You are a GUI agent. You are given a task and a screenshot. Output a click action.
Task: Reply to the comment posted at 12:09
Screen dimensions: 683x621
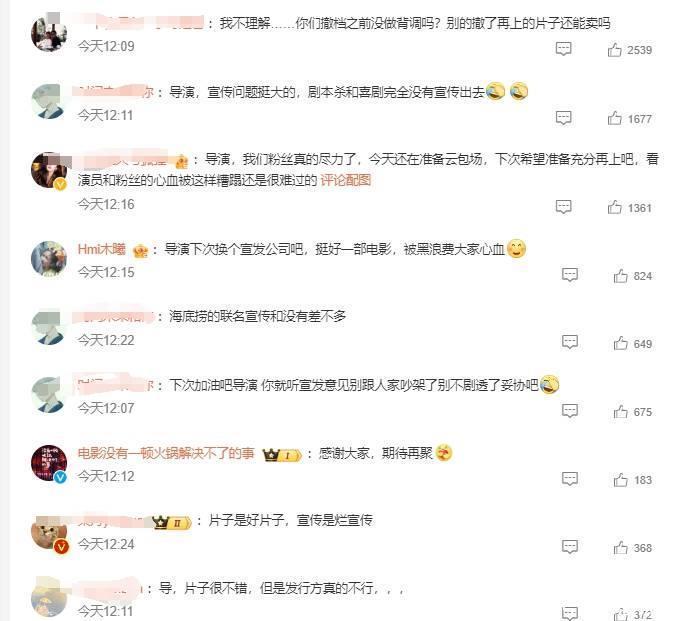click(x=563, y=49)
